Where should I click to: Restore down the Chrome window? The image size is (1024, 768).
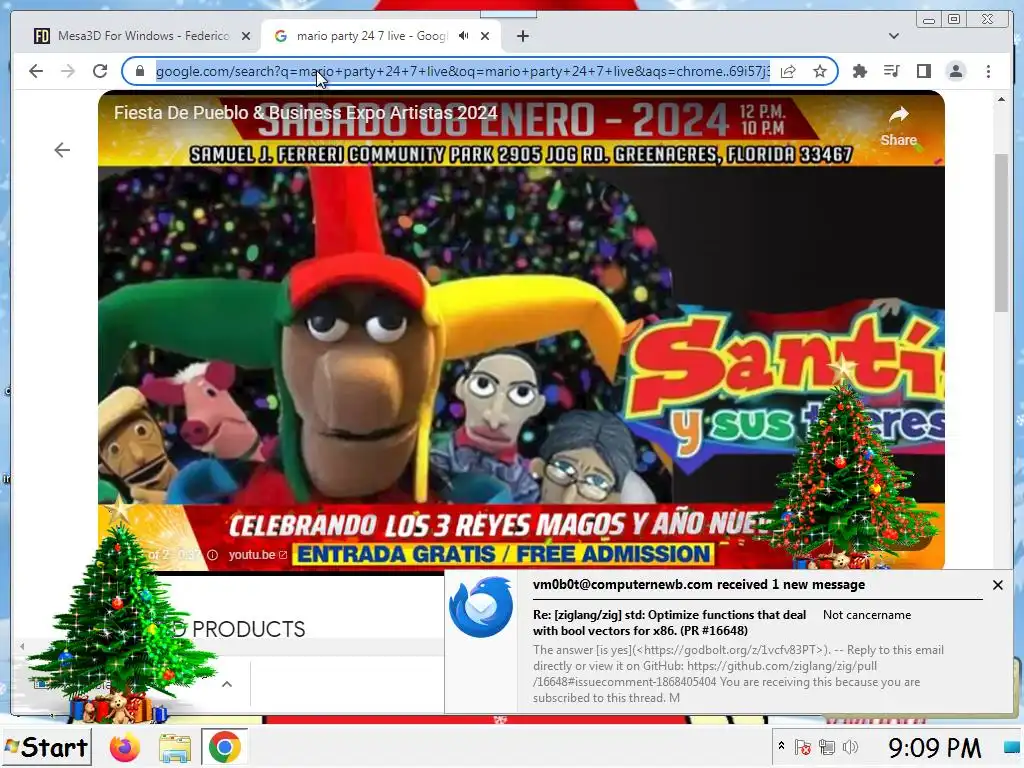[x=954, y=20]
